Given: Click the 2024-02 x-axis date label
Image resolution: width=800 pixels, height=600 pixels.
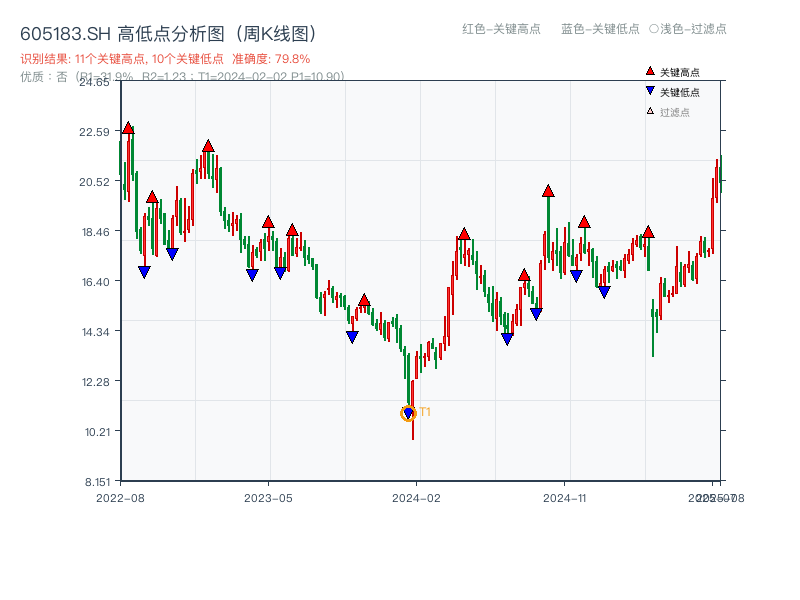Looking at the screenshot, I should (x=416, y=497).
